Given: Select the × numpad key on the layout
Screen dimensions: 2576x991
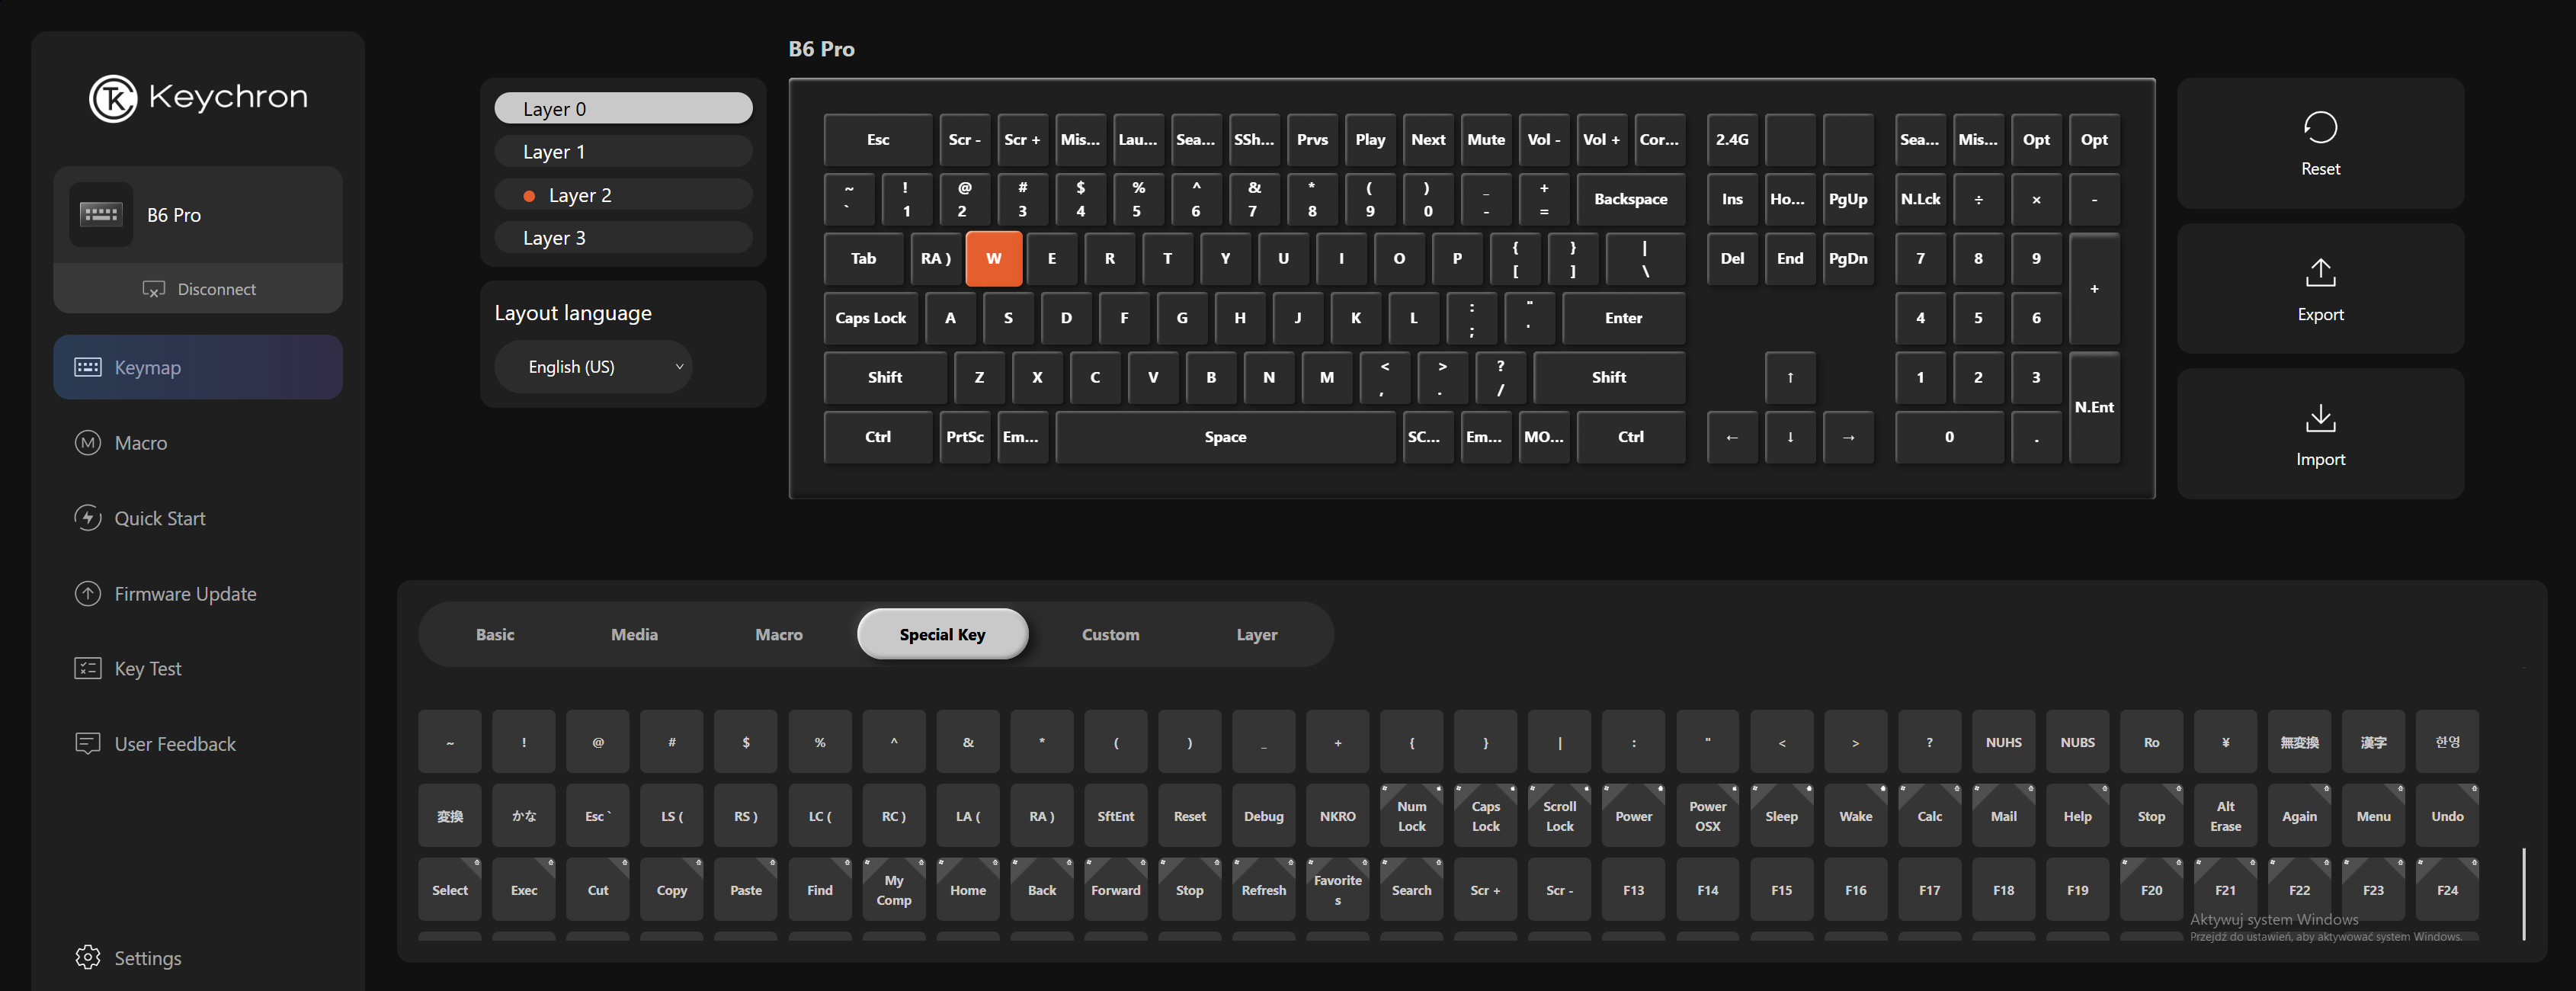Looking at the screenshot, I should pyautogui.click(x=2036, y=199).
